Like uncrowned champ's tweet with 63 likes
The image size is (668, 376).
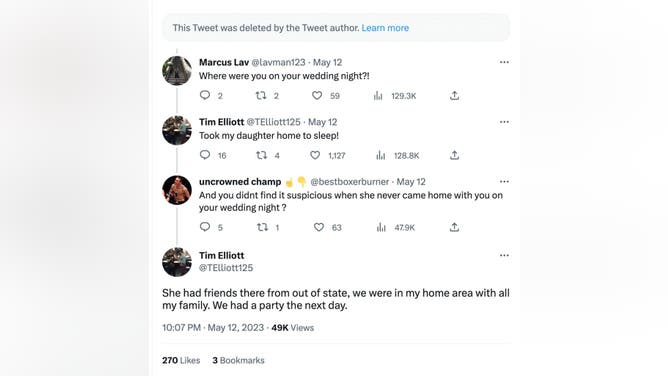(319, 227)
